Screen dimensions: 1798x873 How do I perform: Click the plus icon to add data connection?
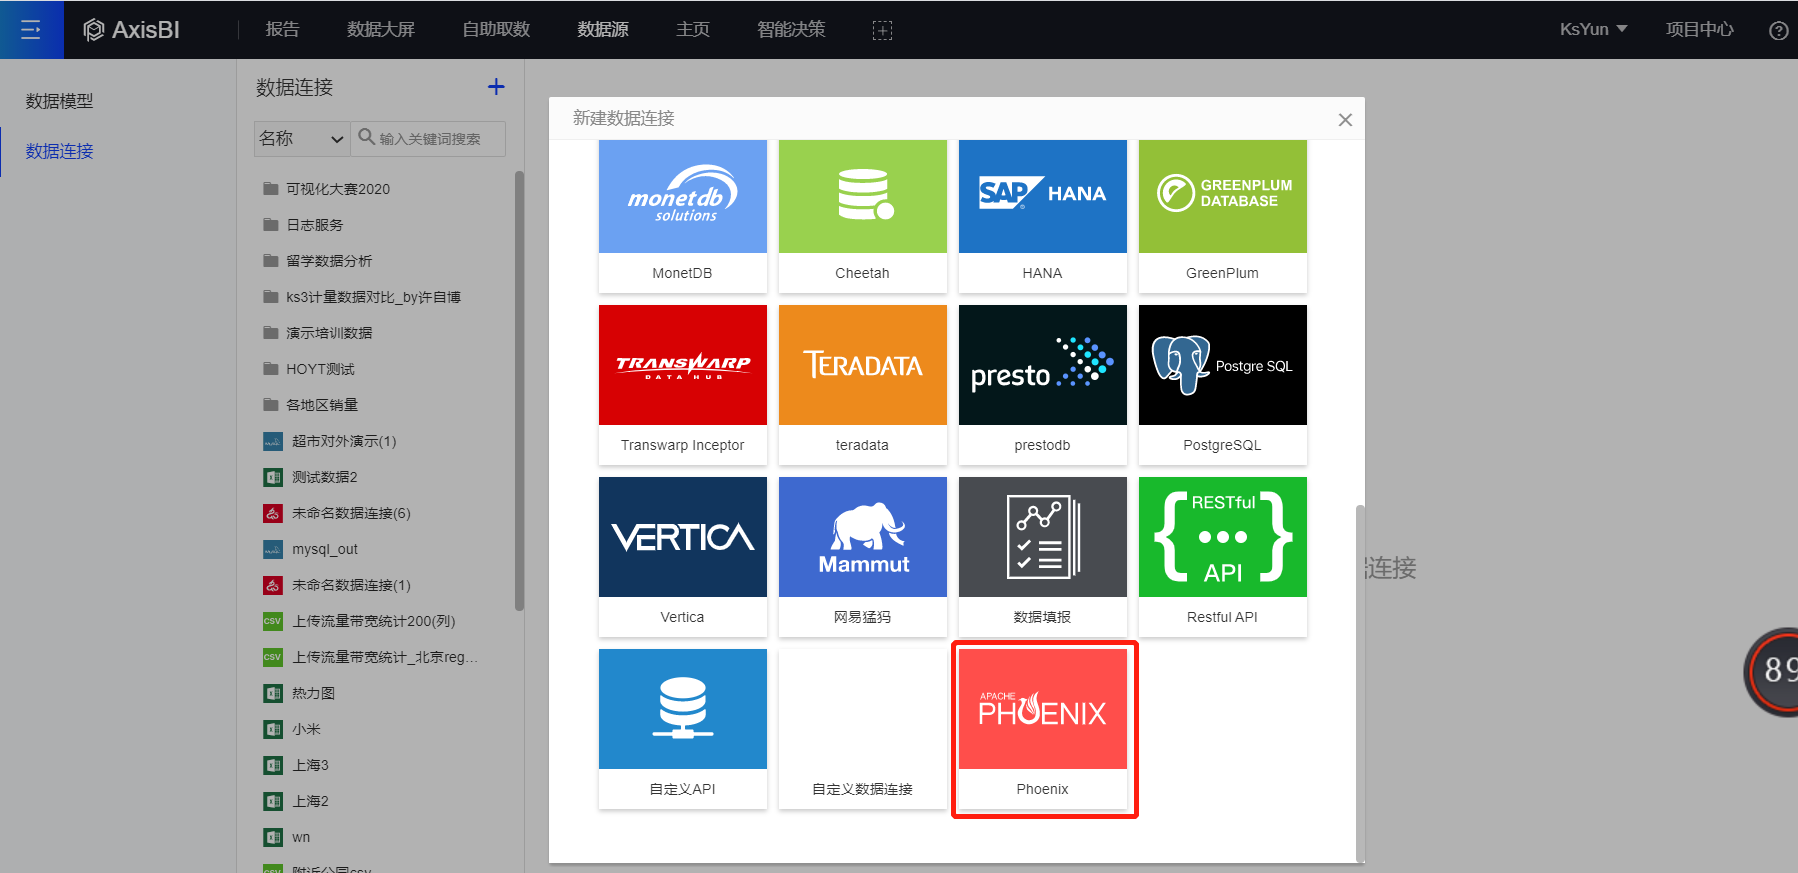pyautogui.click(x=496, y=87)
